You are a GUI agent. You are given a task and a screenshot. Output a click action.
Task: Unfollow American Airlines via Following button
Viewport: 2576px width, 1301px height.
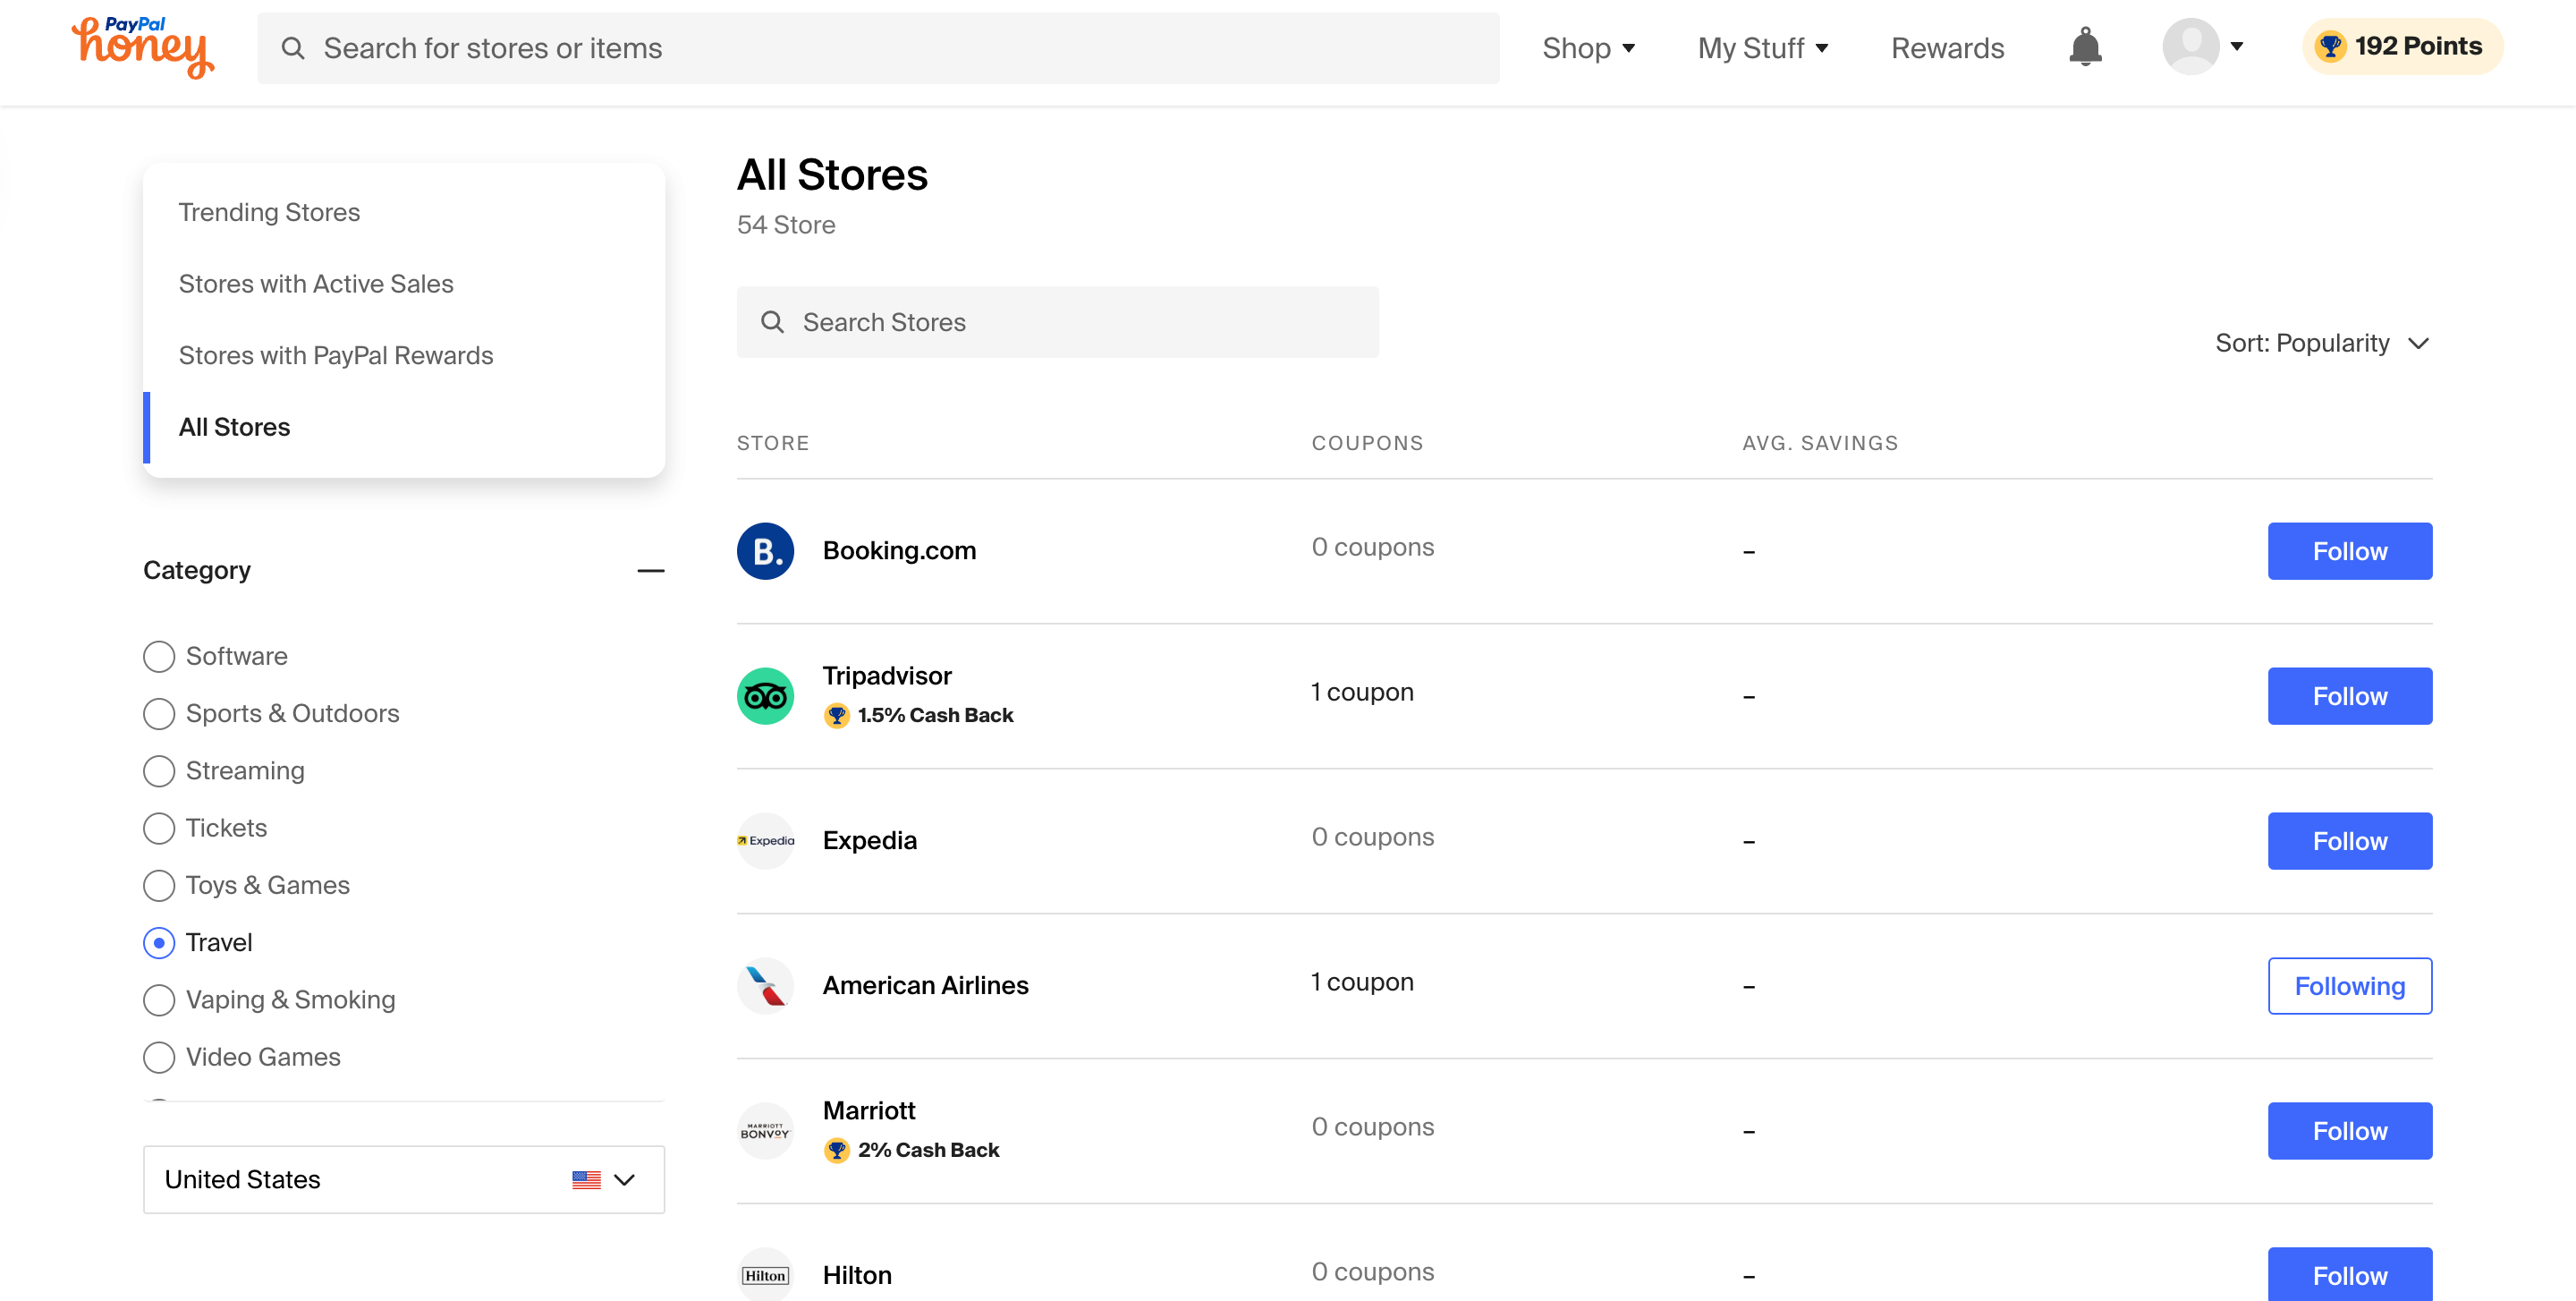pyautogui.click(x=2349, y=986)
